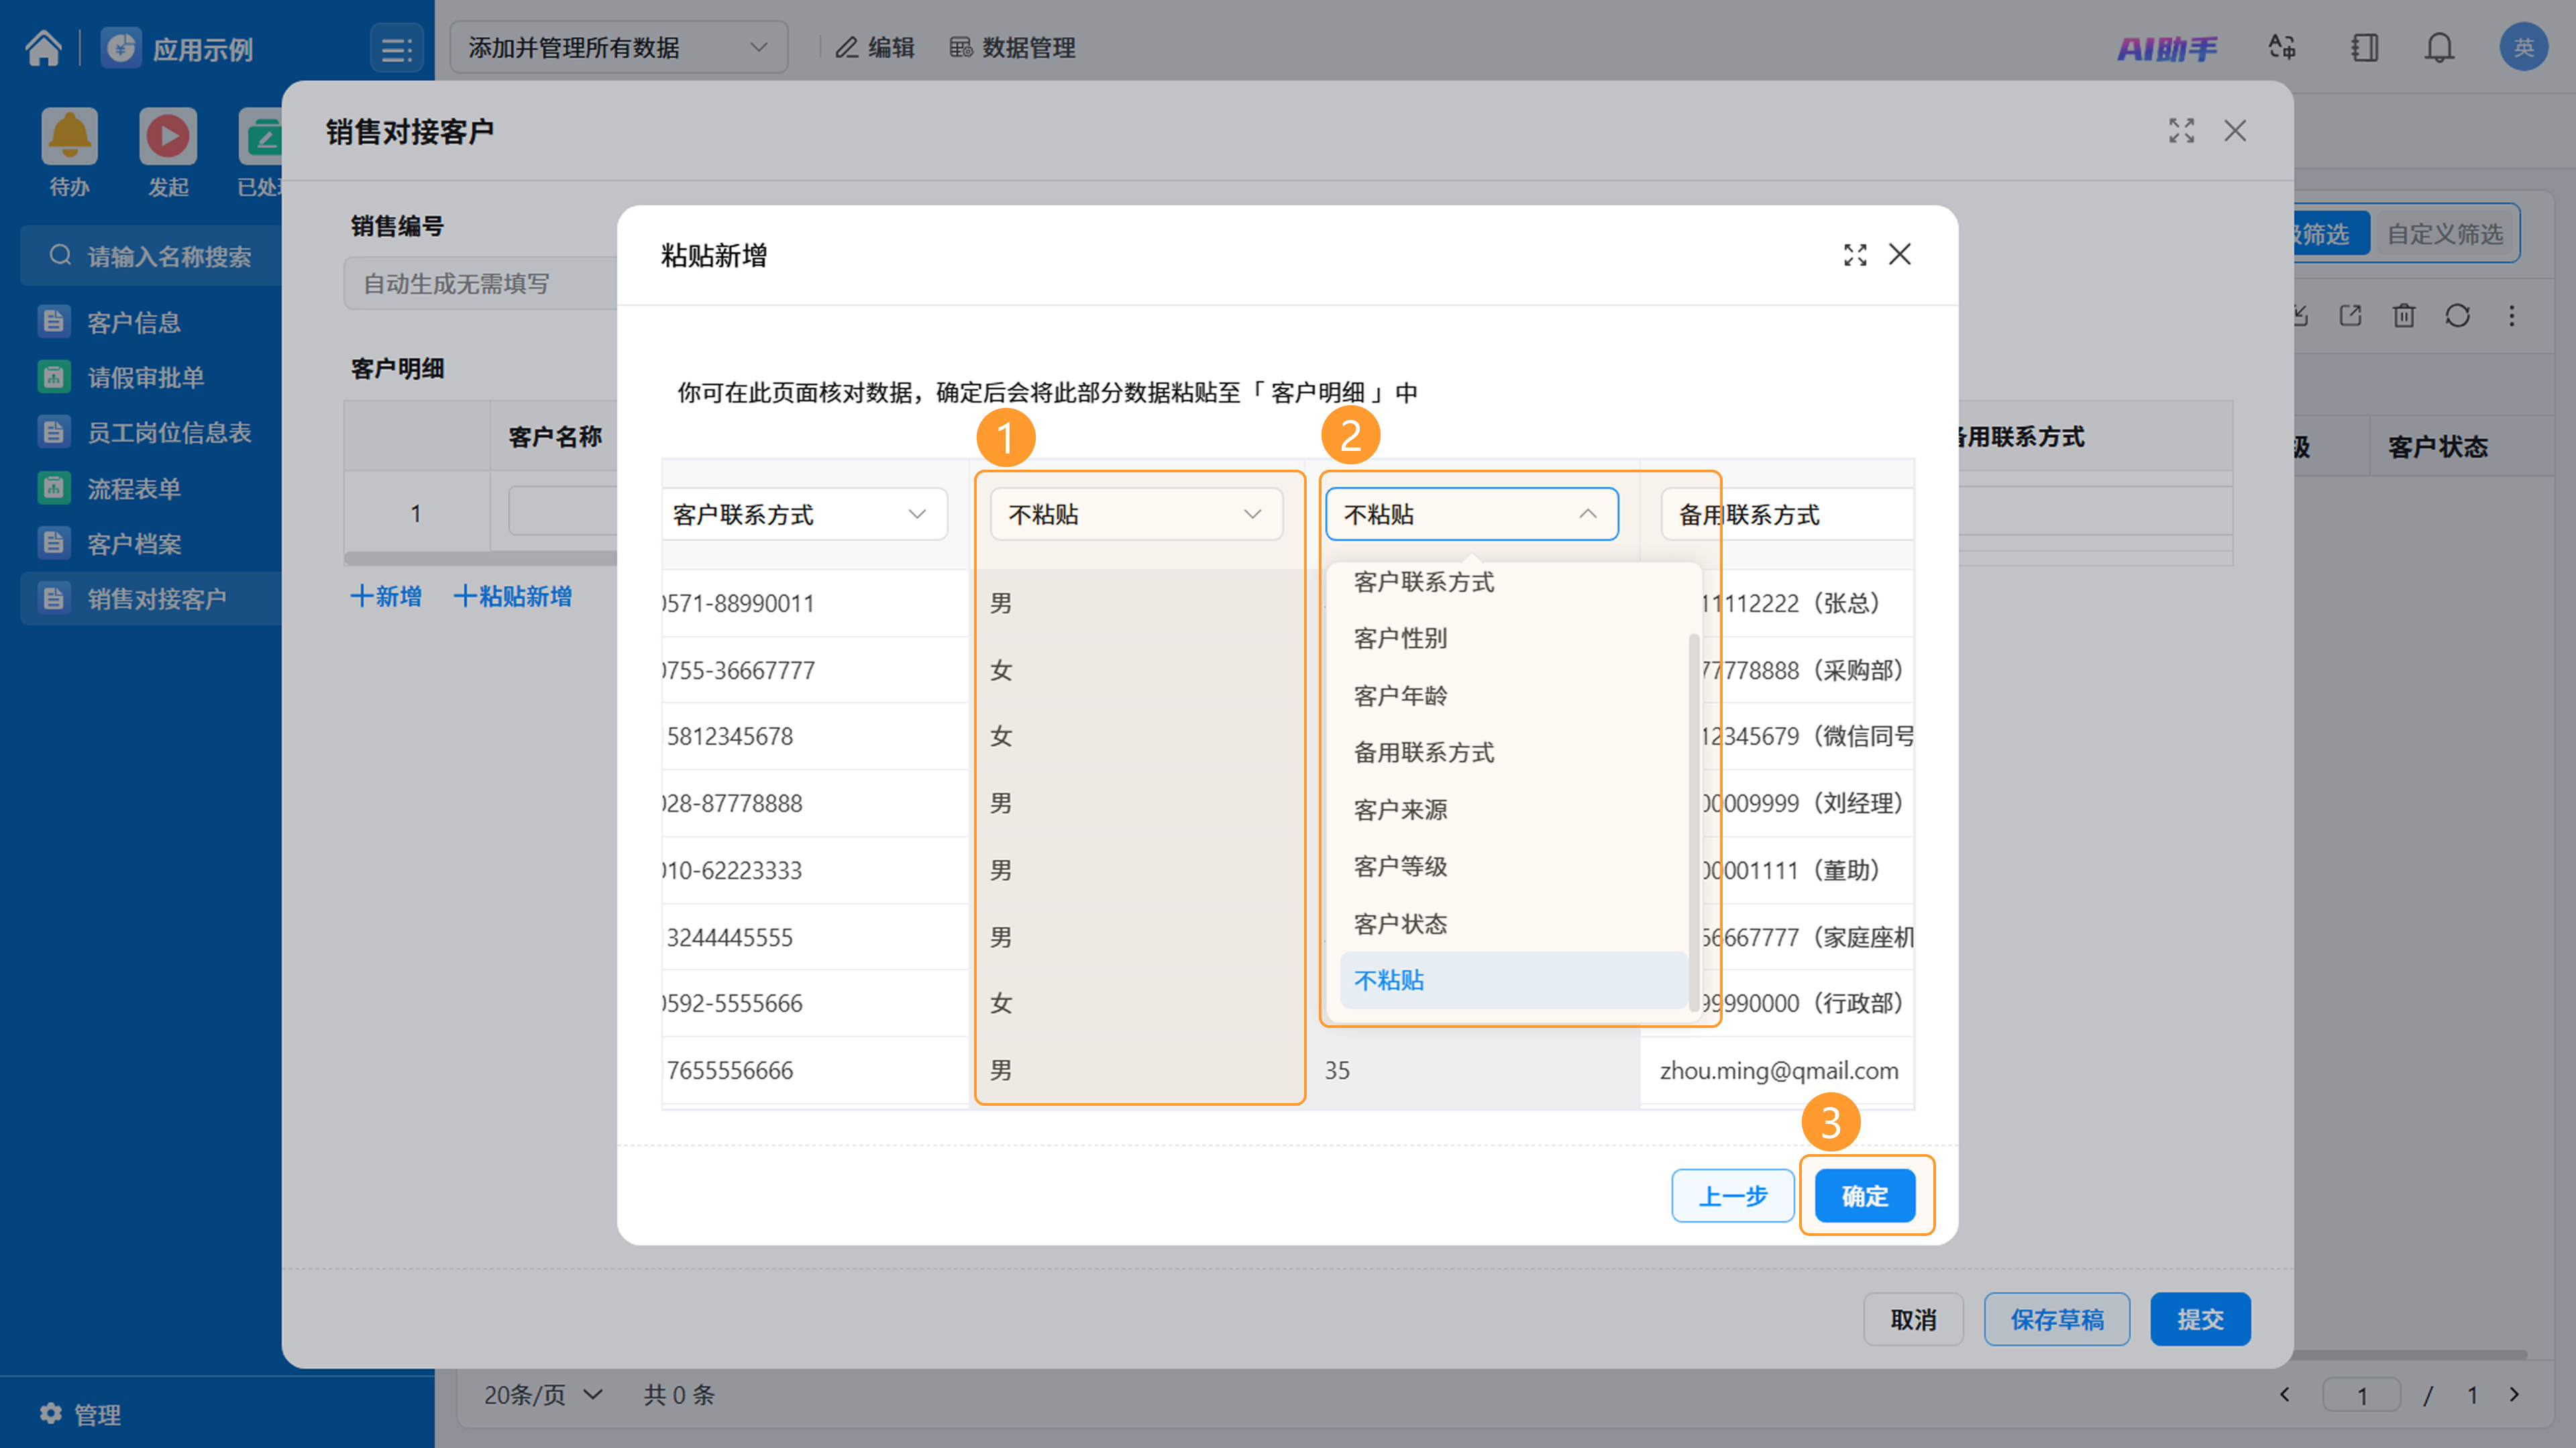Click the +新增 link
This screenshot has height=1448, width=2576.
click(x=386, y=597)
